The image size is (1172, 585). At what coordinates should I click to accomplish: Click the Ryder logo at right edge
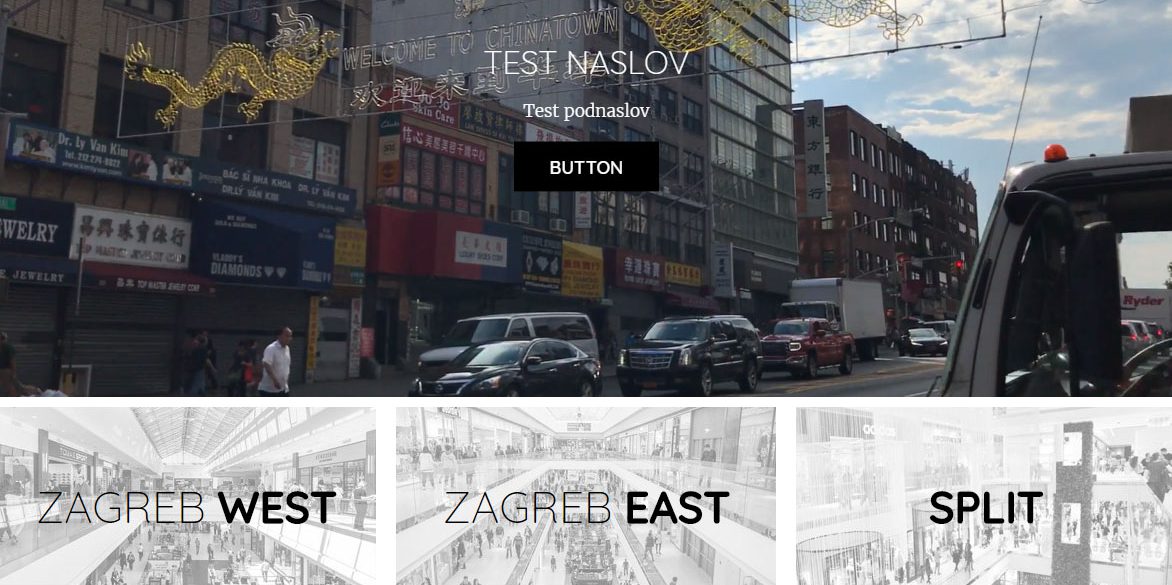tap(1144, 300)
